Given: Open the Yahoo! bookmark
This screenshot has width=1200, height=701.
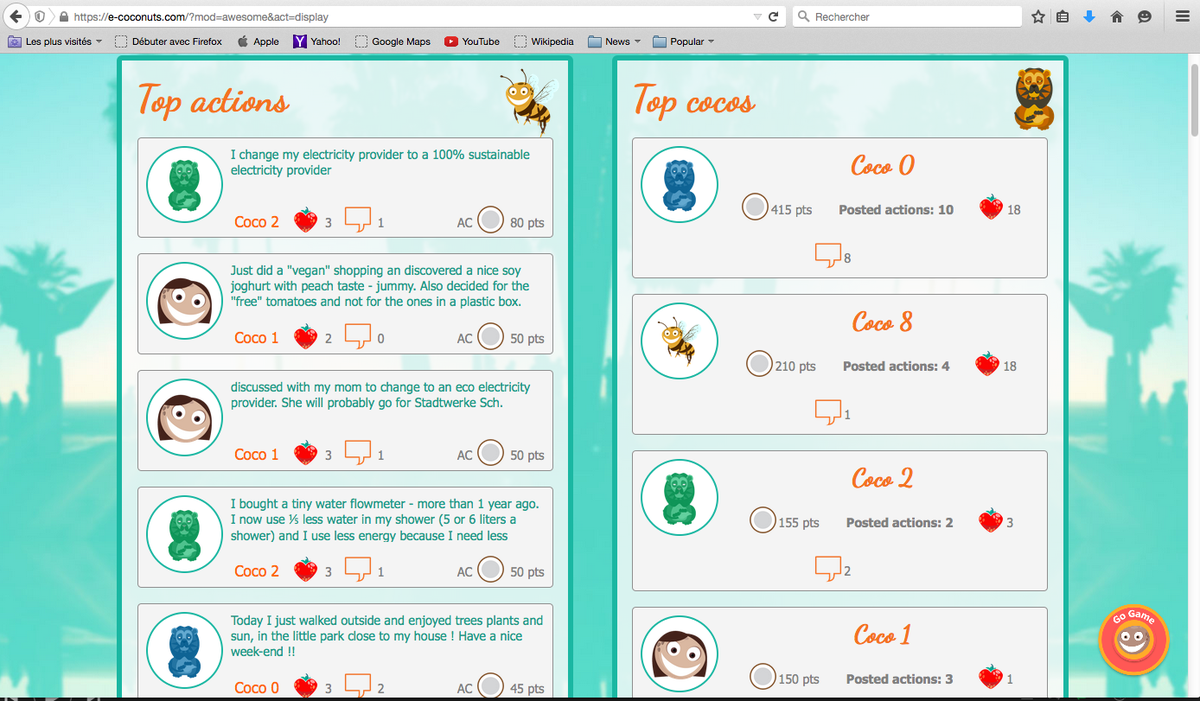Looking at the screenshot, I should click(x=317, y=41).
